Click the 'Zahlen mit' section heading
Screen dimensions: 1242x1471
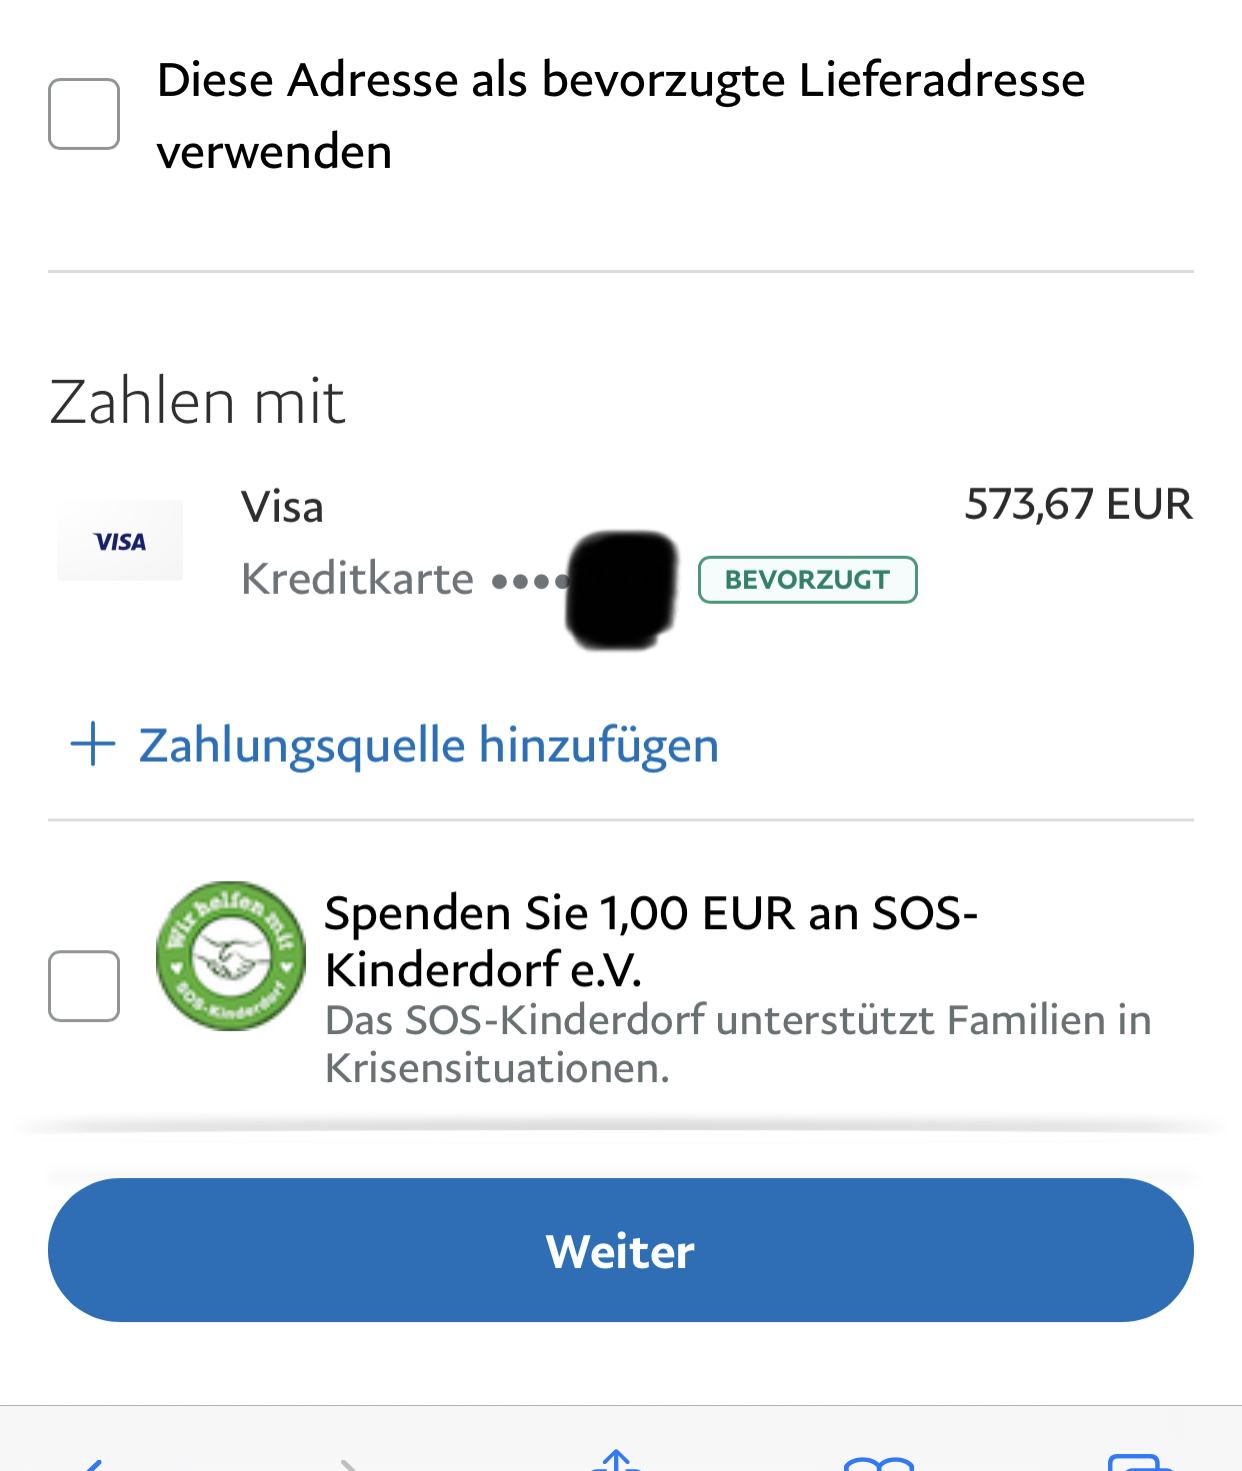[197, 402]
